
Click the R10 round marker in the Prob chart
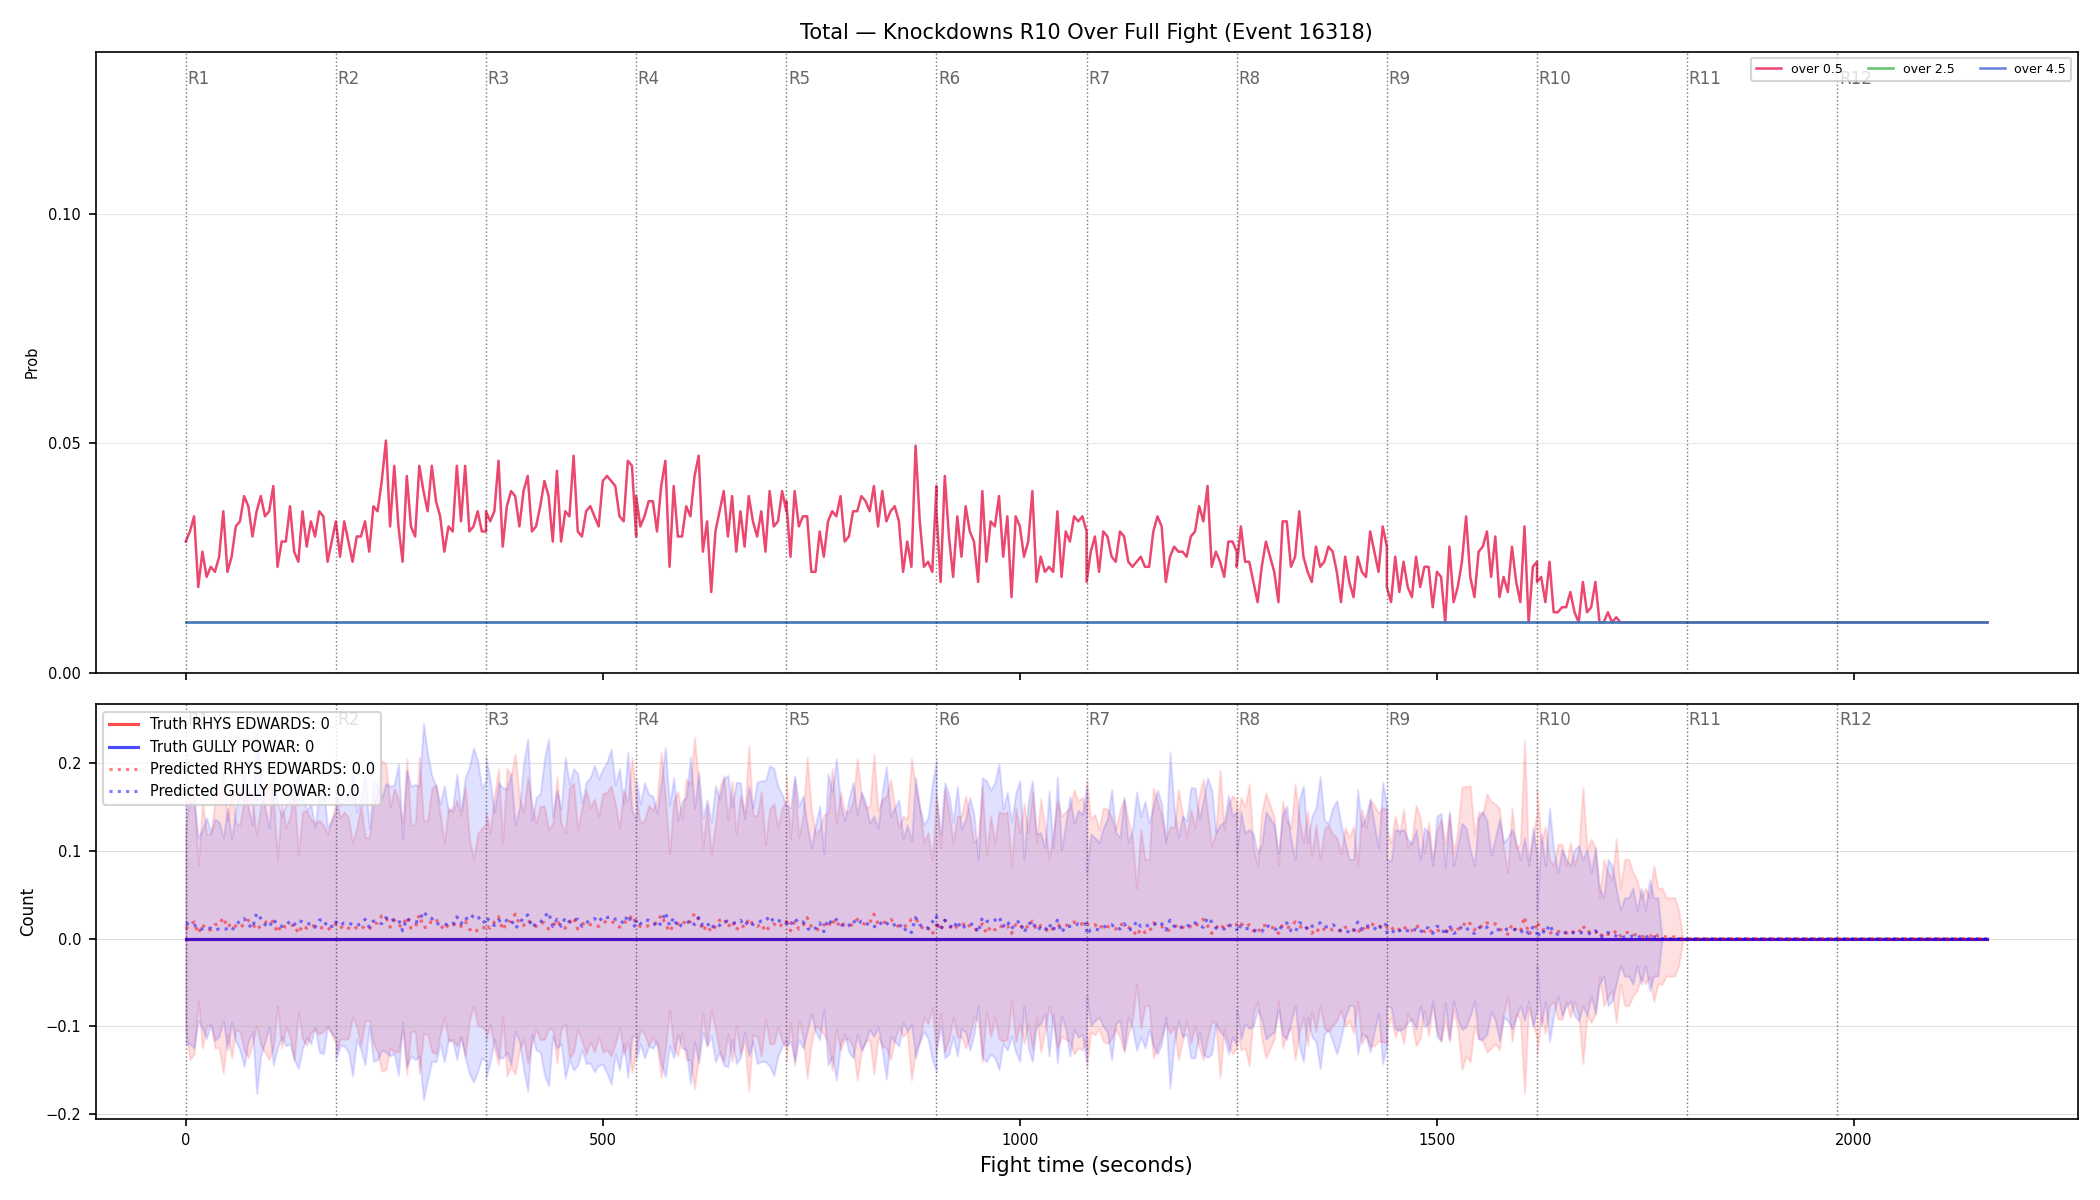[x=1554, y=78]
